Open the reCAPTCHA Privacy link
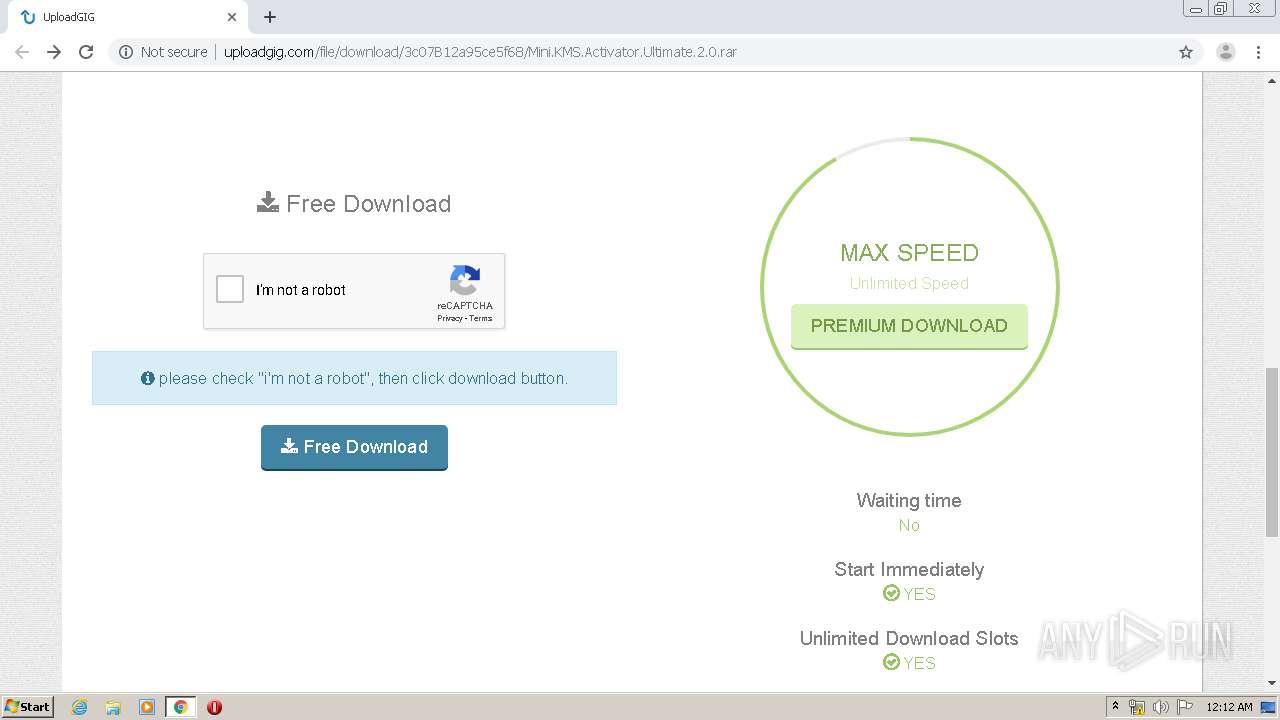Viewport: 1280px width, 720px height. (449, 318)
